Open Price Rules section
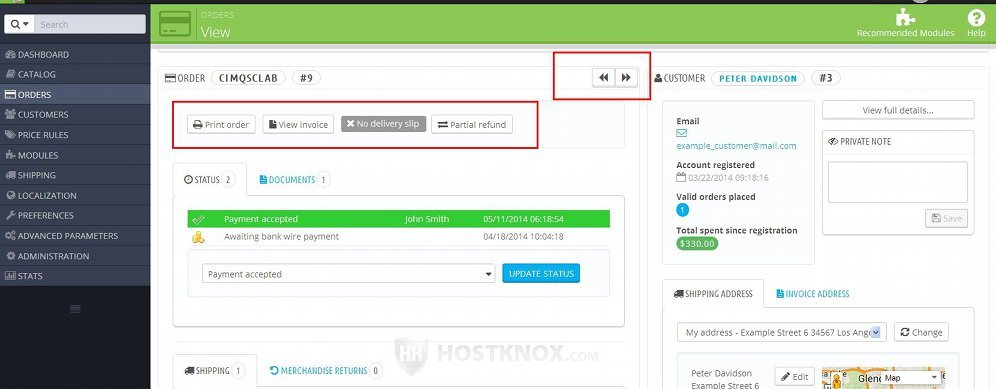996x389 pixels. pos(75,135)
